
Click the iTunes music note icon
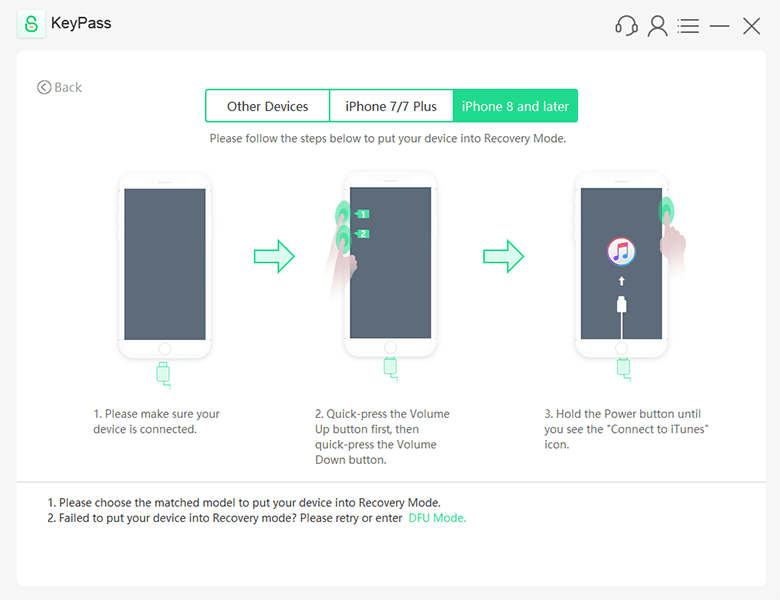622,251
